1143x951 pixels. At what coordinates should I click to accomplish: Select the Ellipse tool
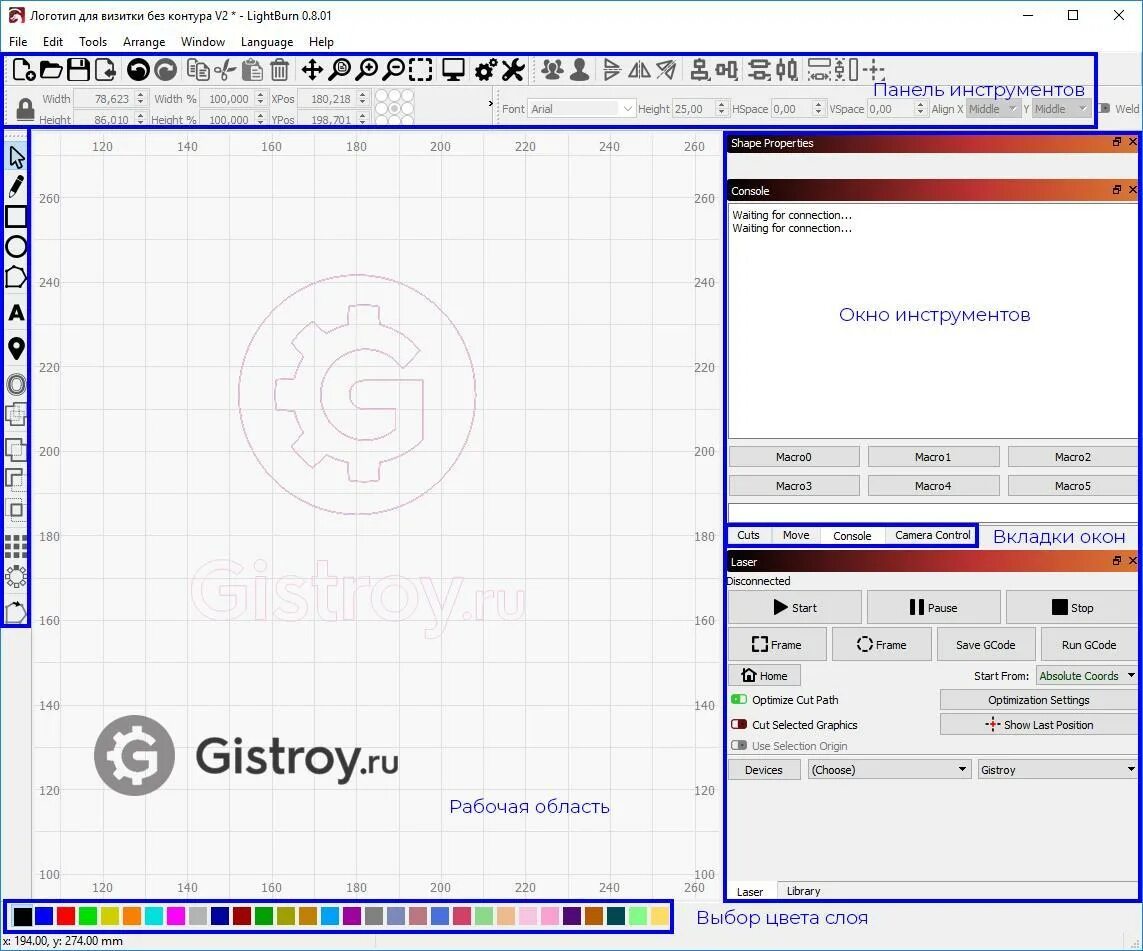point(16,246)
